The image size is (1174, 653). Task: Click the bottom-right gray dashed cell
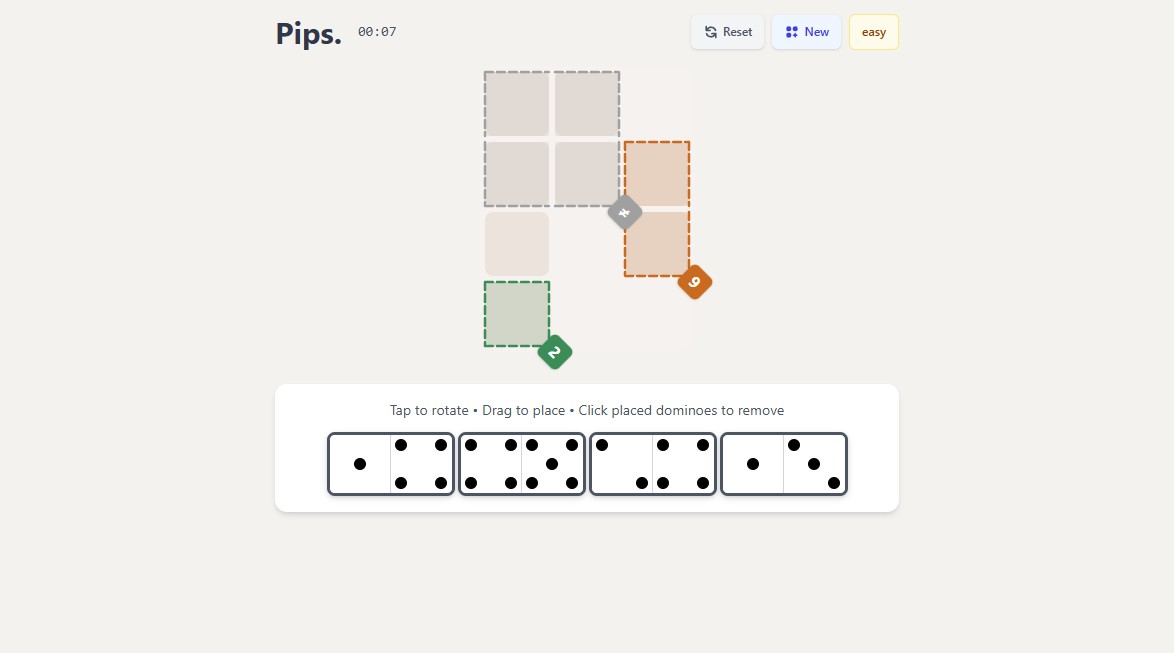pyautogui.click(x=586, y=174)
